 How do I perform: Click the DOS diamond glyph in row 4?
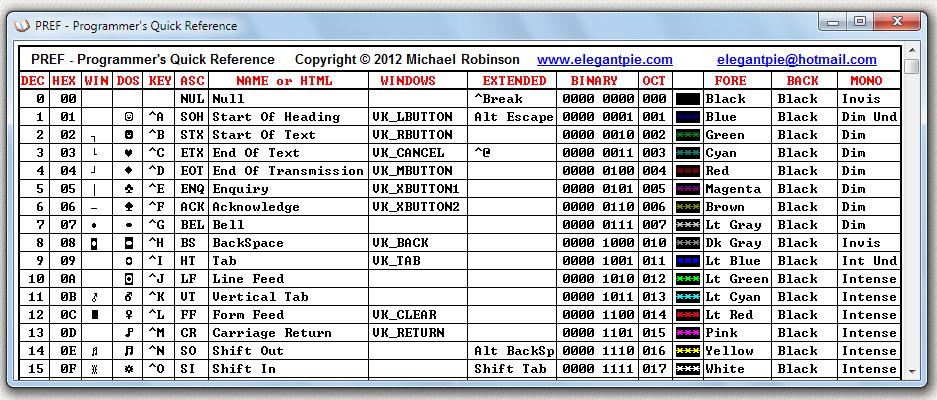point(128,171)
